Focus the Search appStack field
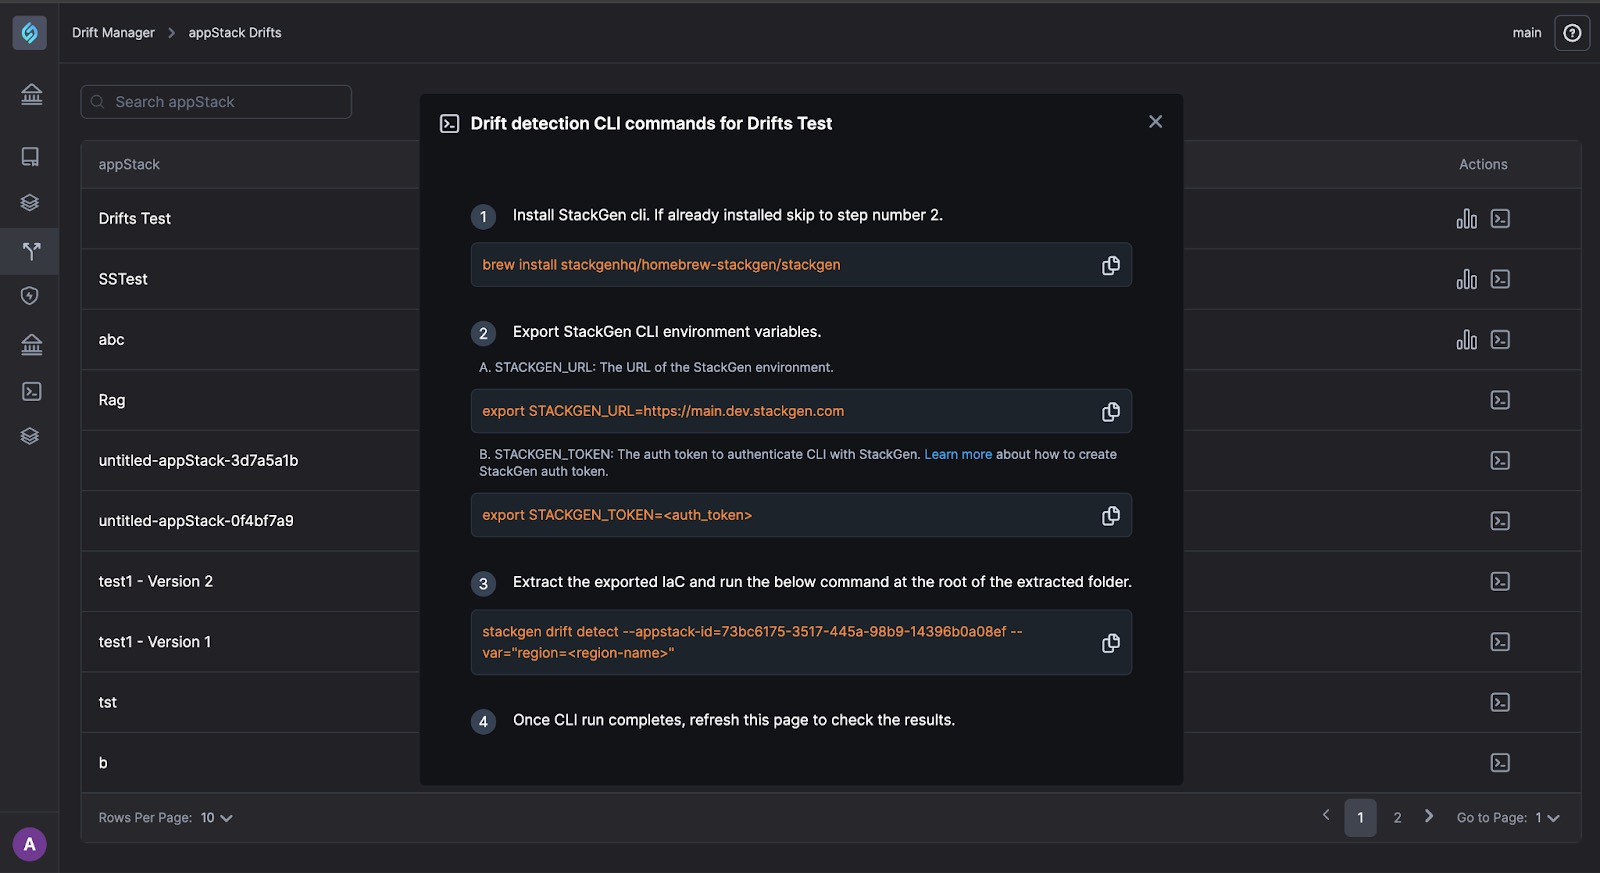 point(216,102)
